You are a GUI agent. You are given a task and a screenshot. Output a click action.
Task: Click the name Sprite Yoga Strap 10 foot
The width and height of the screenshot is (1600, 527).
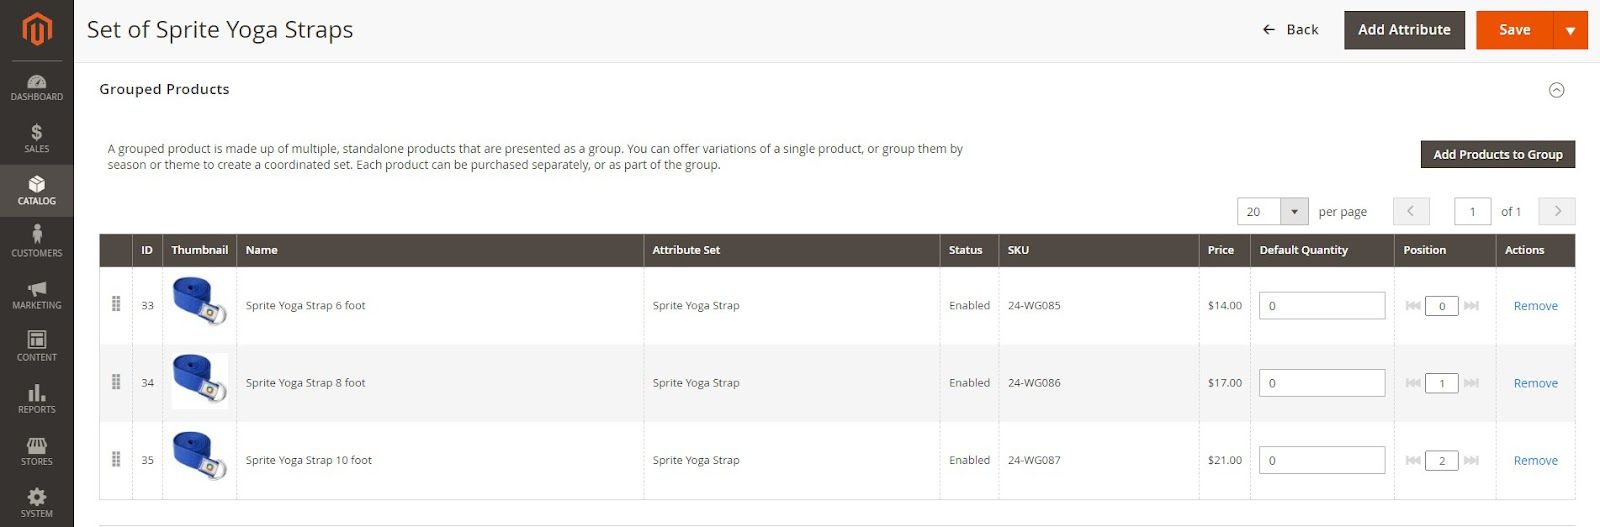[308, 460]
